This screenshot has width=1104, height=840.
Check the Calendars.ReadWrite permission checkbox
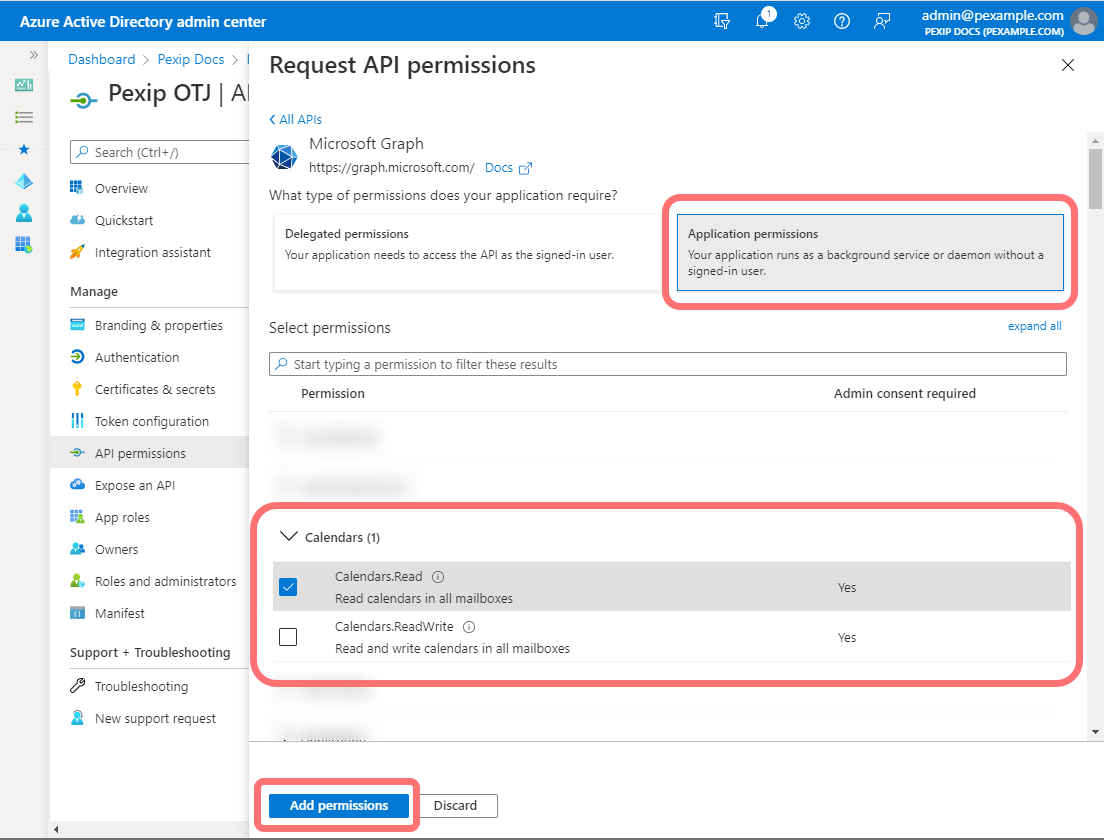[x=288, y=637]
